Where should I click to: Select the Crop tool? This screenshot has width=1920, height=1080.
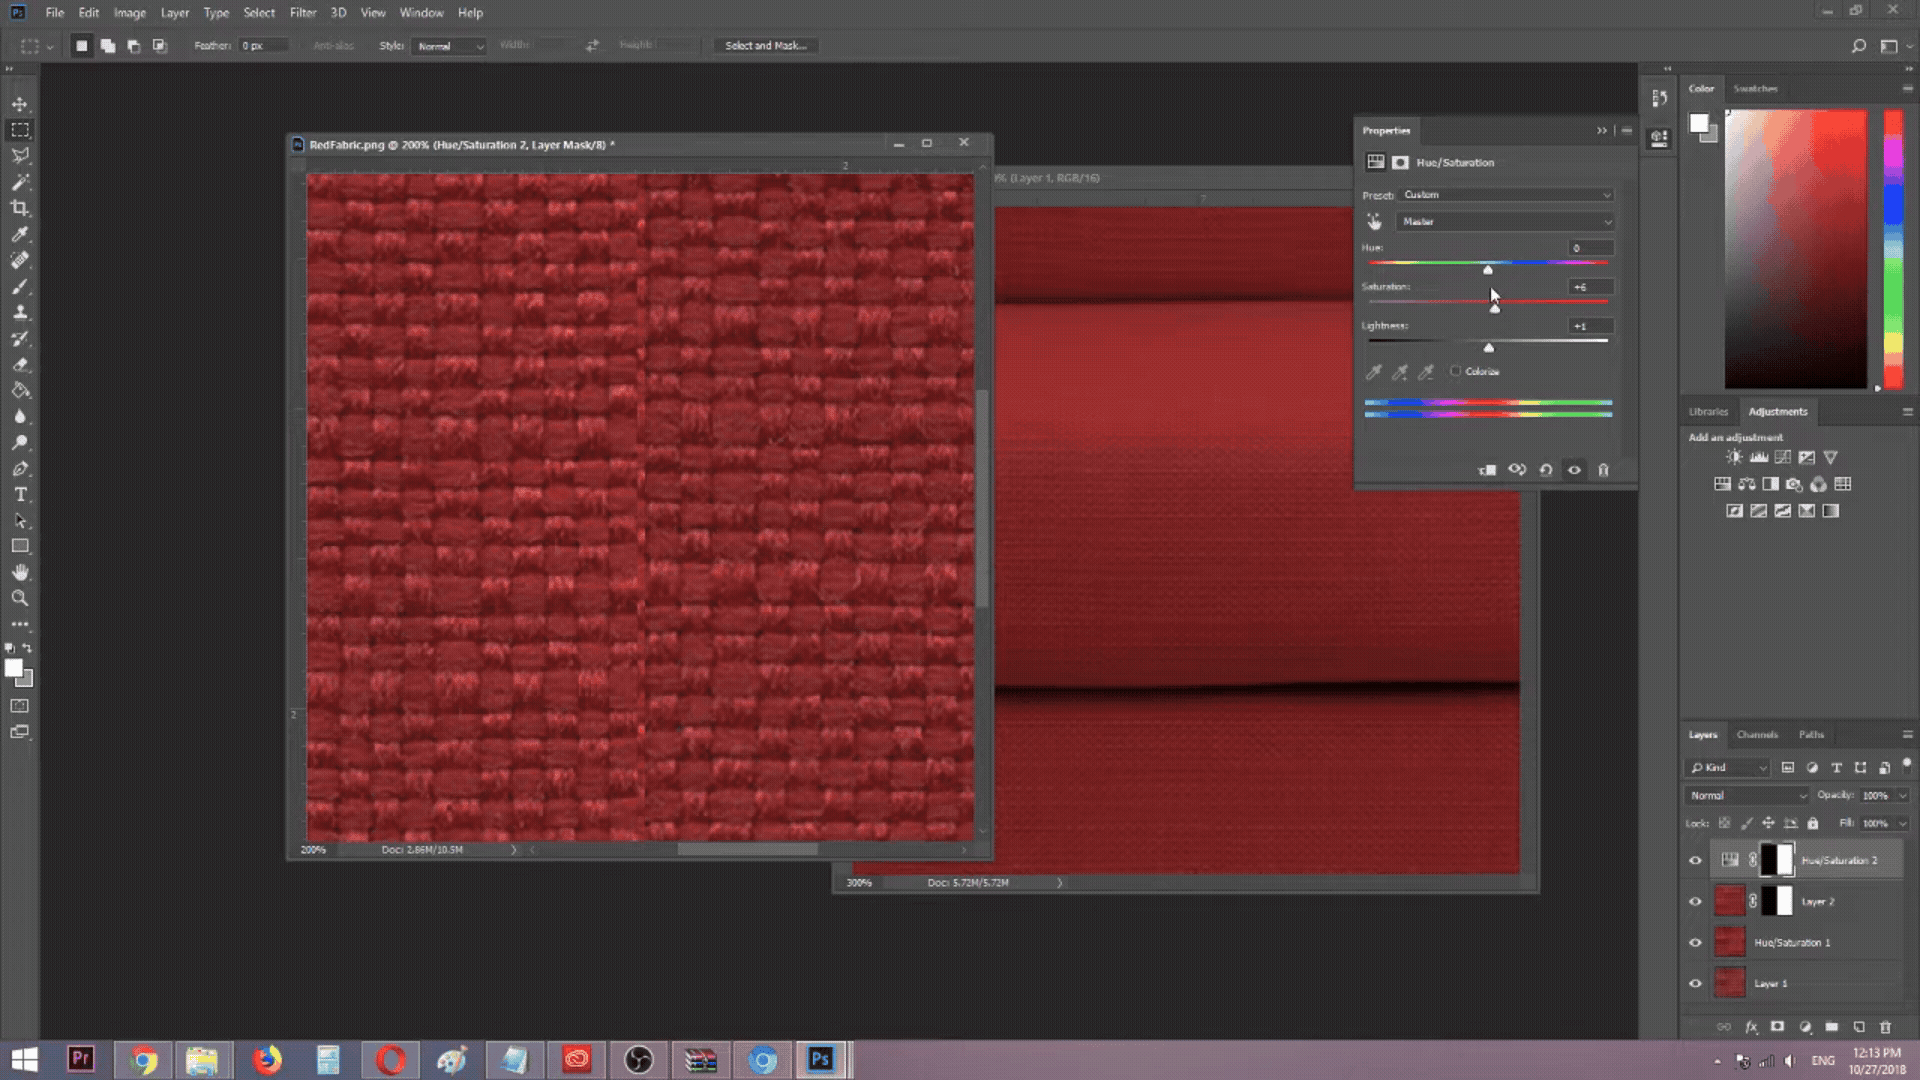click(x=20, y=208)
